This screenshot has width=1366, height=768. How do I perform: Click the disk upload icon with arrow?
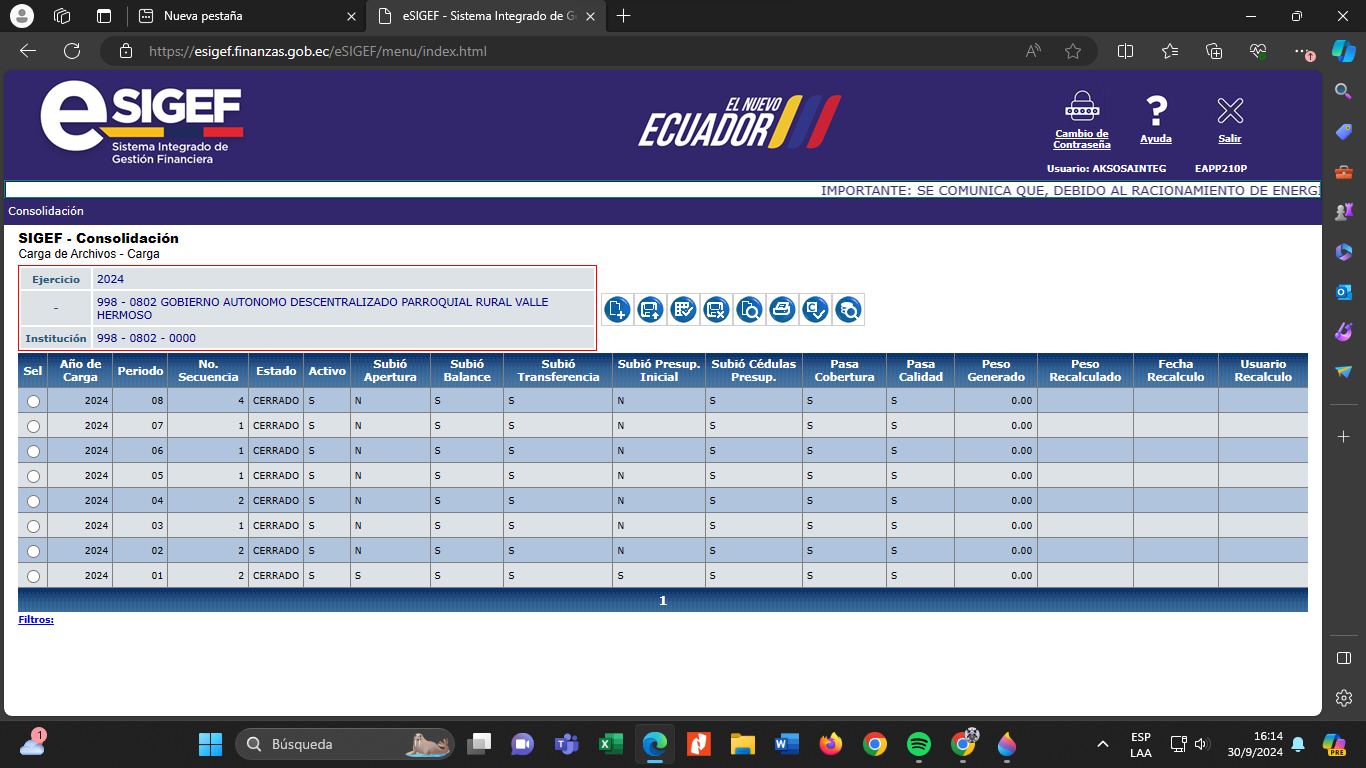tap(650, 310)
